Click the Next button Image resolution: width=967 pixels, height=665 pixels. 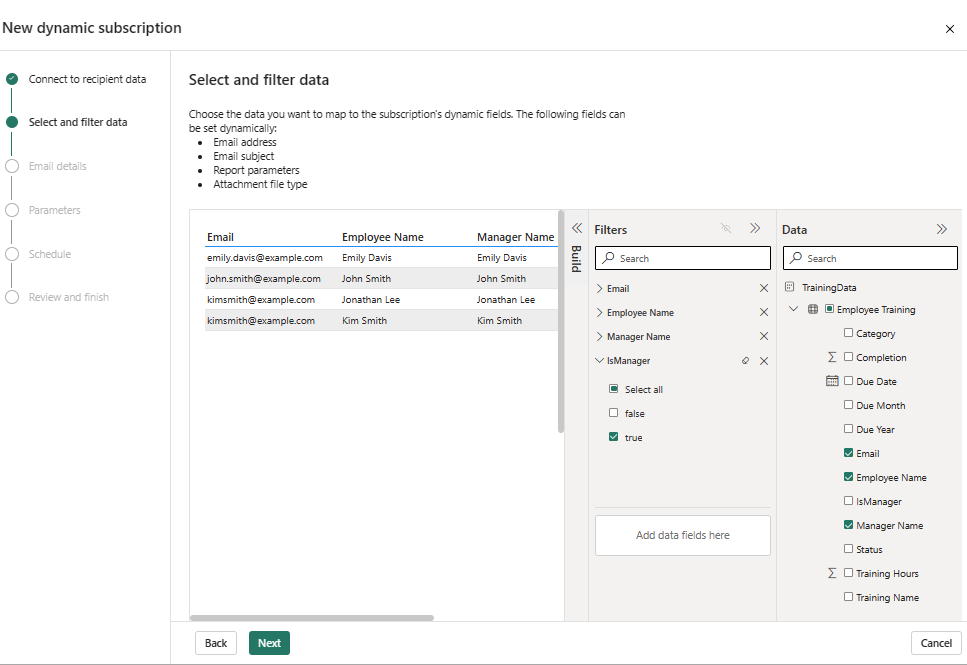(x=268, y=643)
